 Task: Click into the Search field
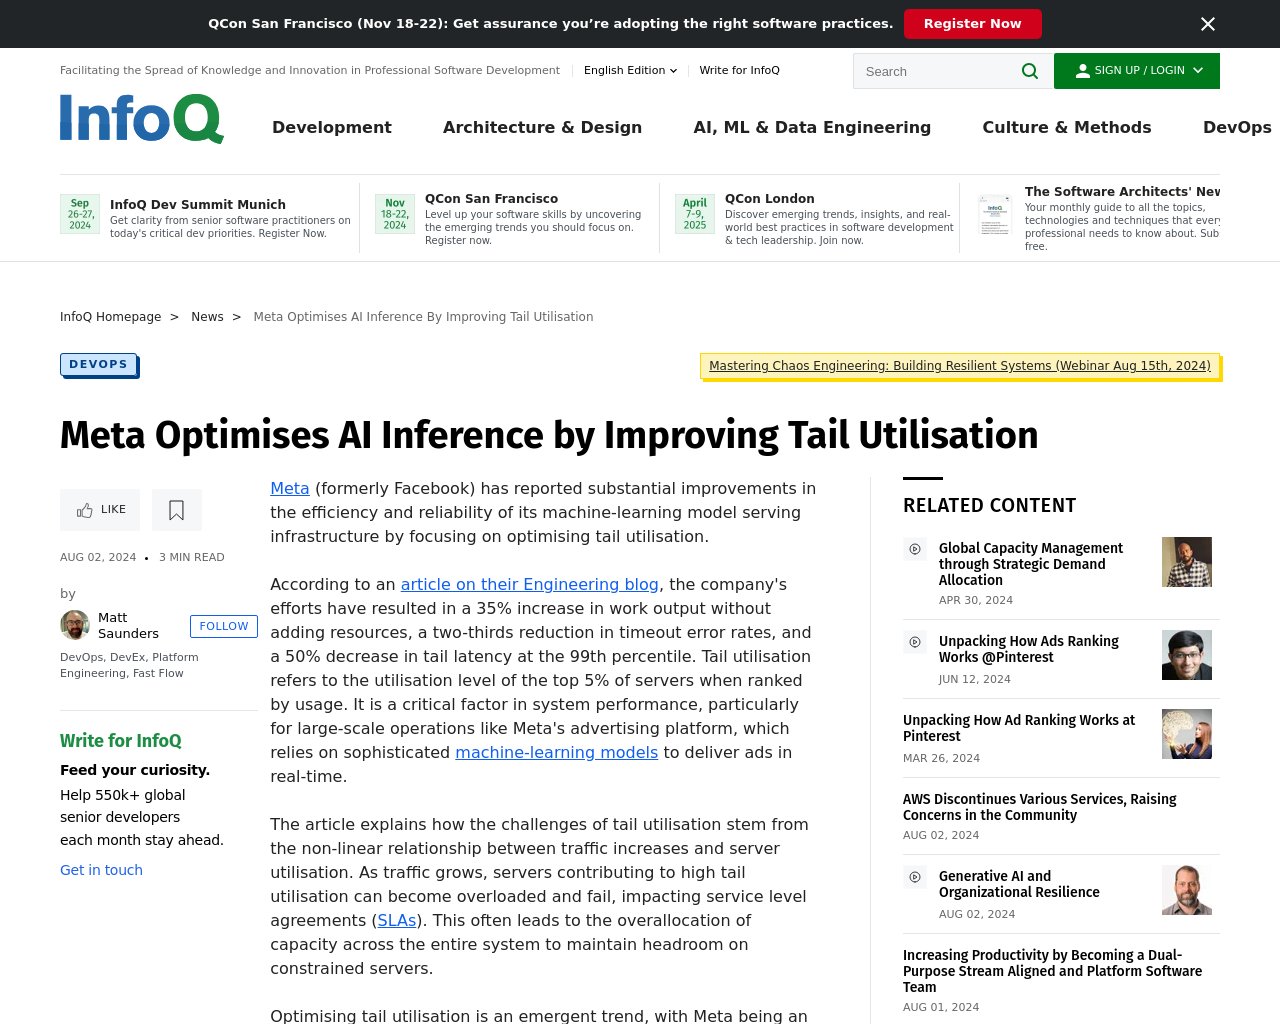point(936,71)
